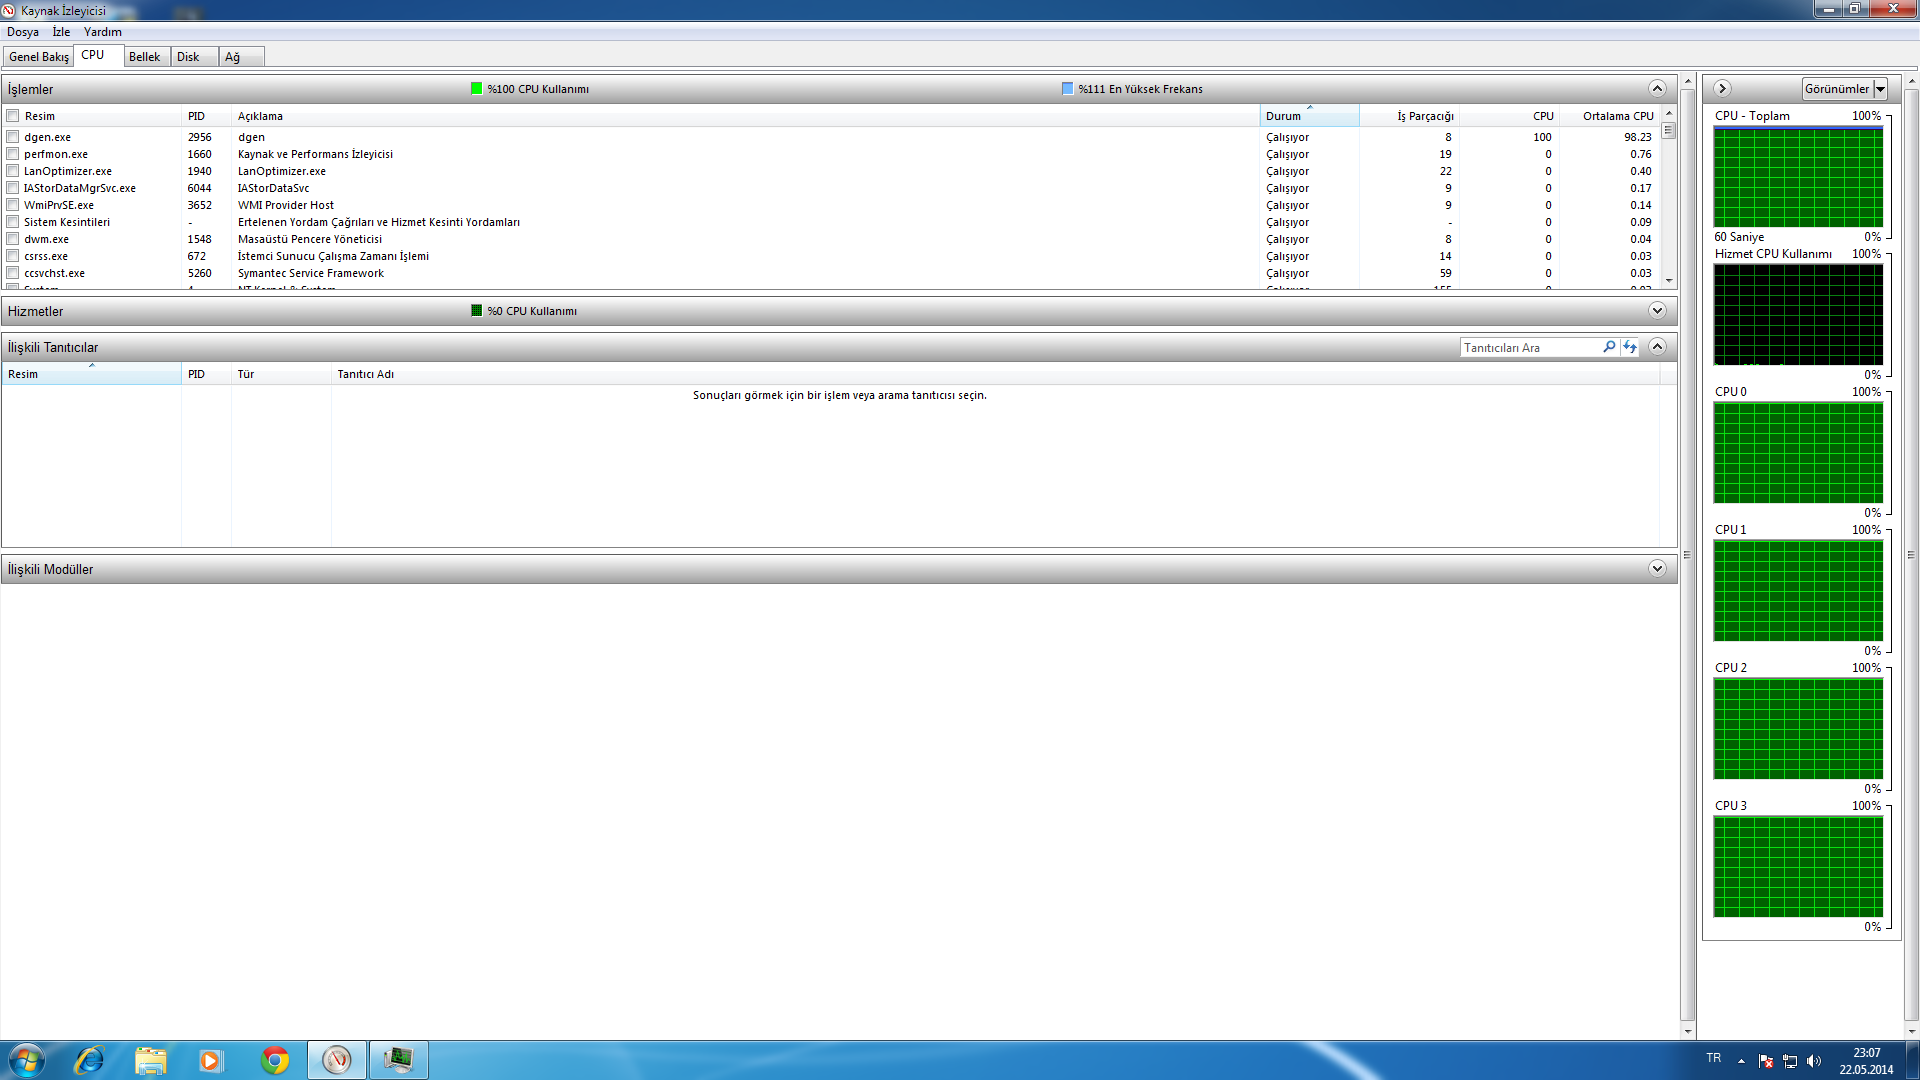Click the refresh icon beside the search box
This screenshot has height=1080, width=1920.
point(1630,347)
